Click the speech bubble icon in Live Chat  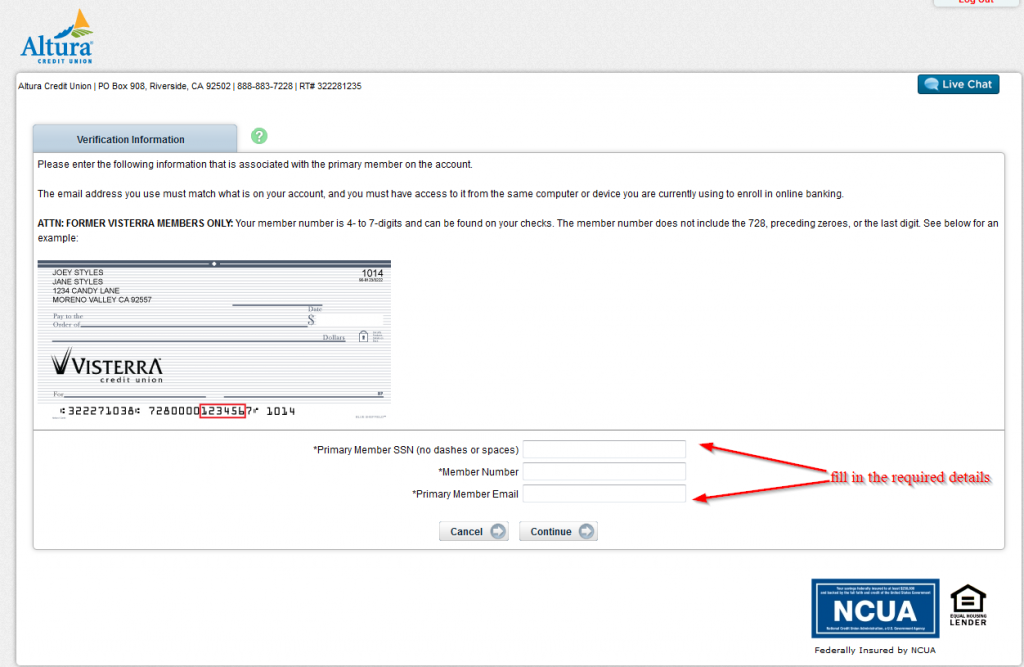(931, 85)
